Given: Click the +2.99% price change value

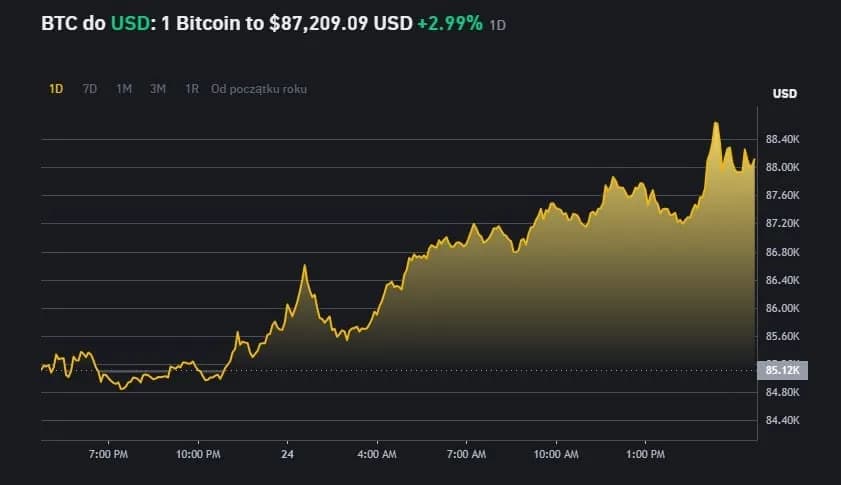Looking at the screenshot, I should coord(449,22).
